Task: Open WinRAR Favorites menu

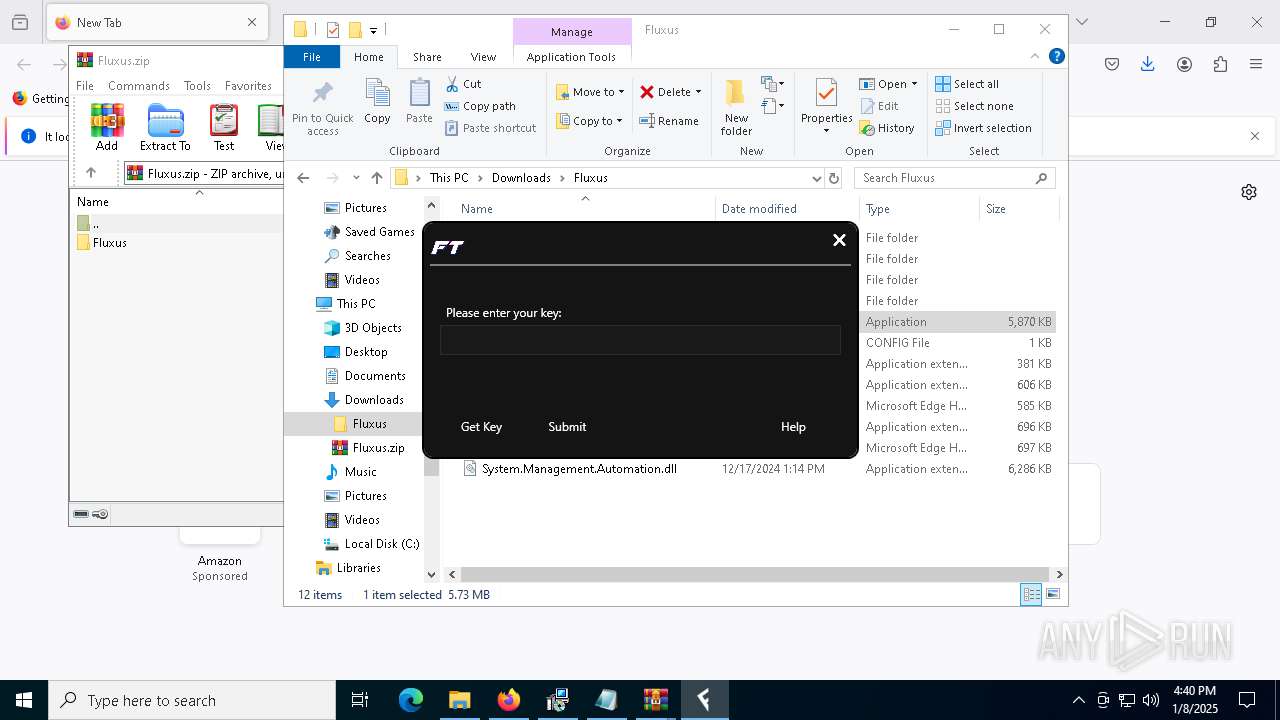Action: (248, 86)
